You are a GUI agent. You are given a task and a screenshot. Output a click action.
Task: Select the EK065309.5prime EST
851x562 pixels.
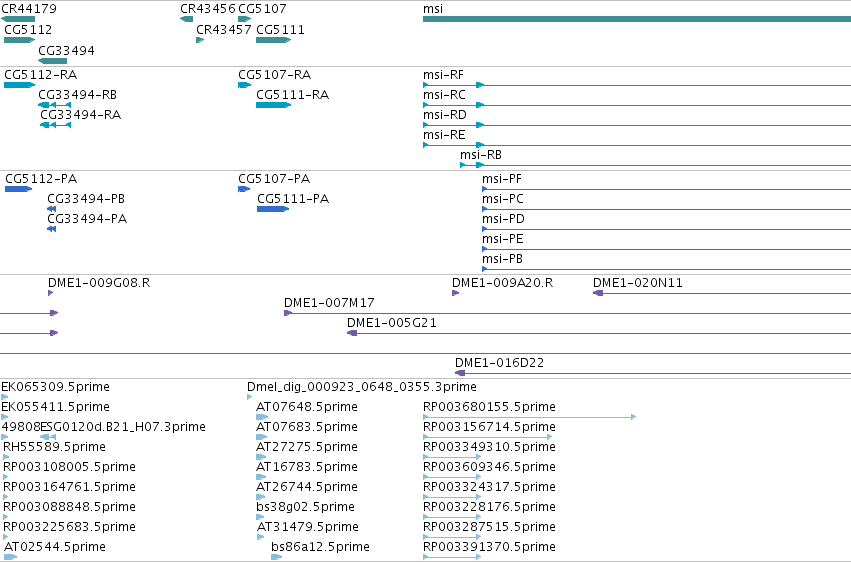click(5, 397)
